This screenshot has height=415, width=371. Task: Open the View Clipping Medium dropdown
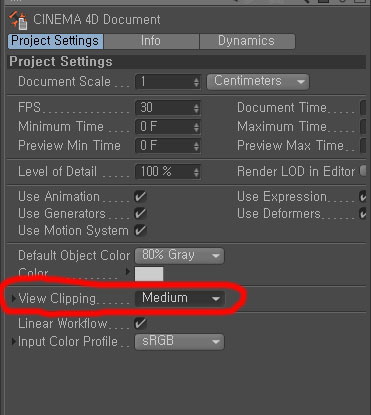[179, 298]
